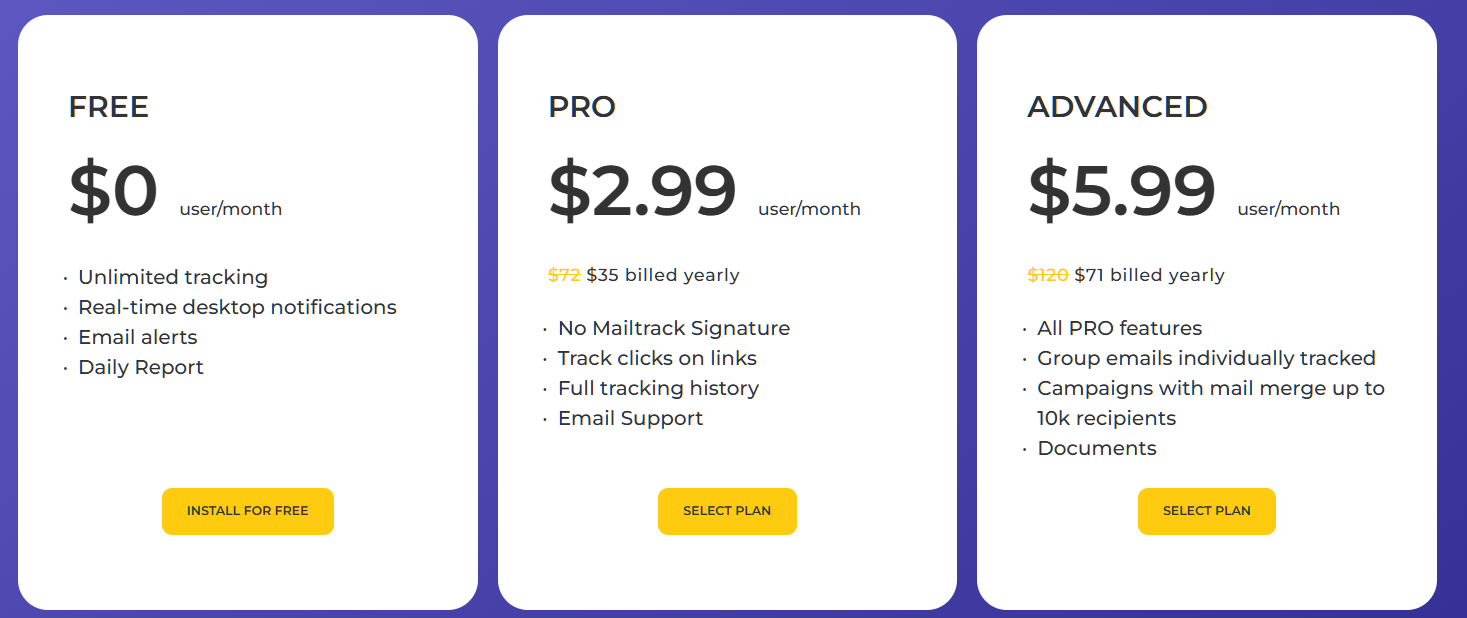Click the Daily Report list item
The height and width of the screenshot is (618, 1467).
click(141, 367)
